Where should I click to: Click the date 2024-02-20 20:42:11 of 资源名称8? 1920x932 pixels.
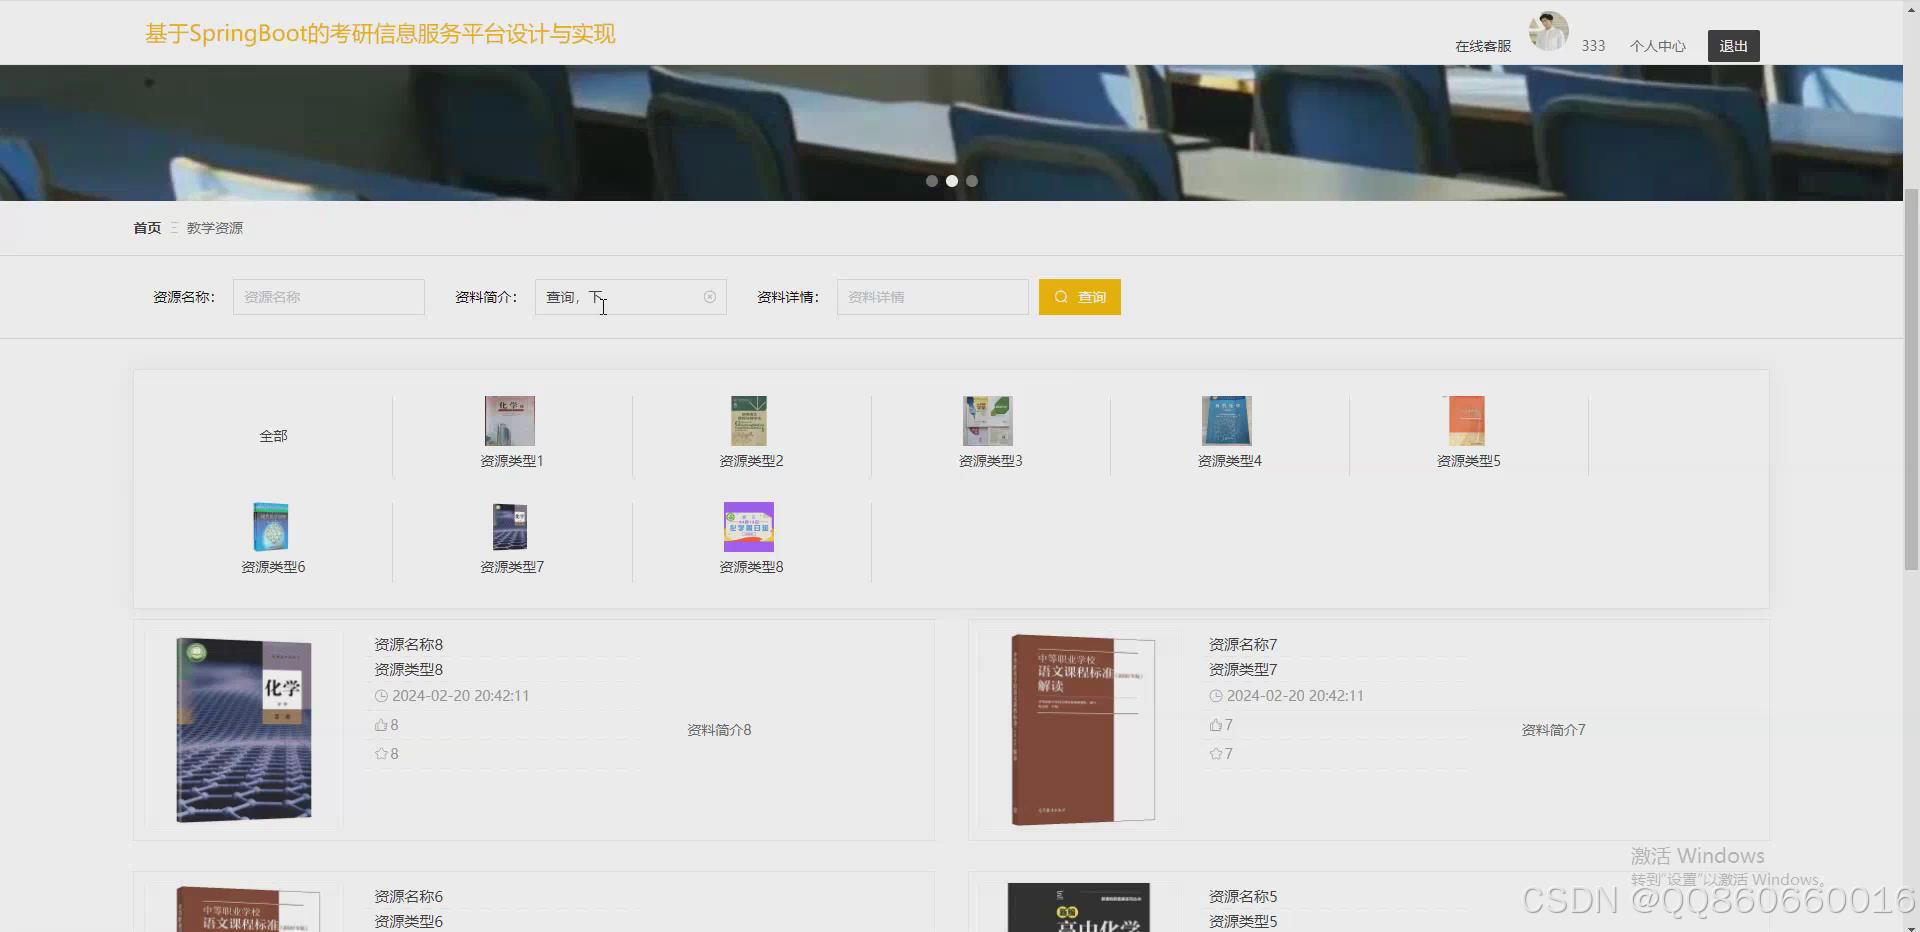460,696
